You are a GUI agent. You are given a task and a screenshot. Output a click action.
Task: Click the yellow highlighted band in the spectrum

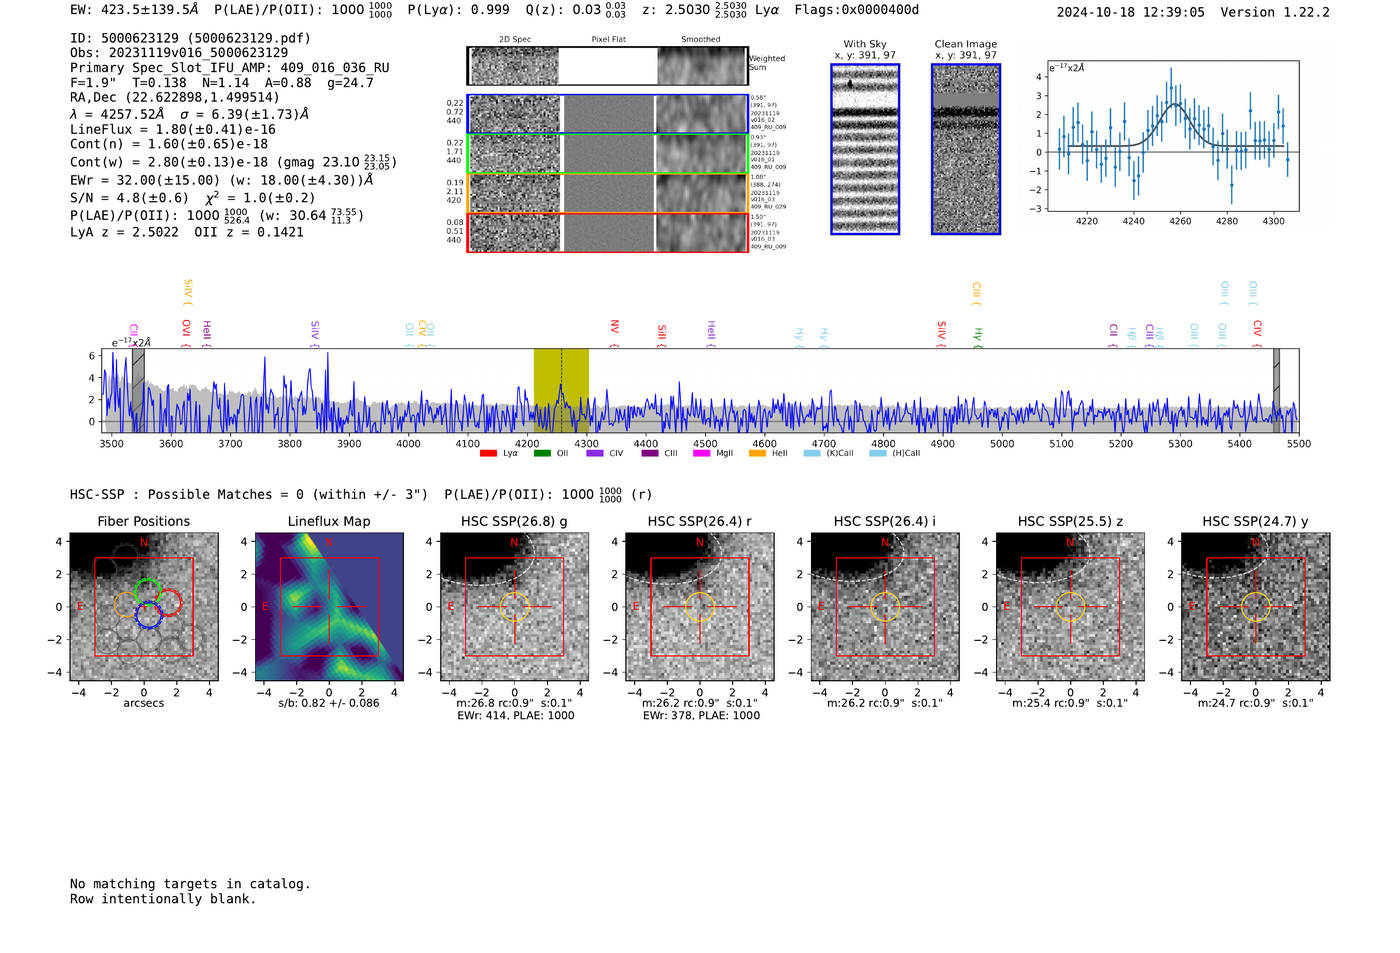coord(561,391)
